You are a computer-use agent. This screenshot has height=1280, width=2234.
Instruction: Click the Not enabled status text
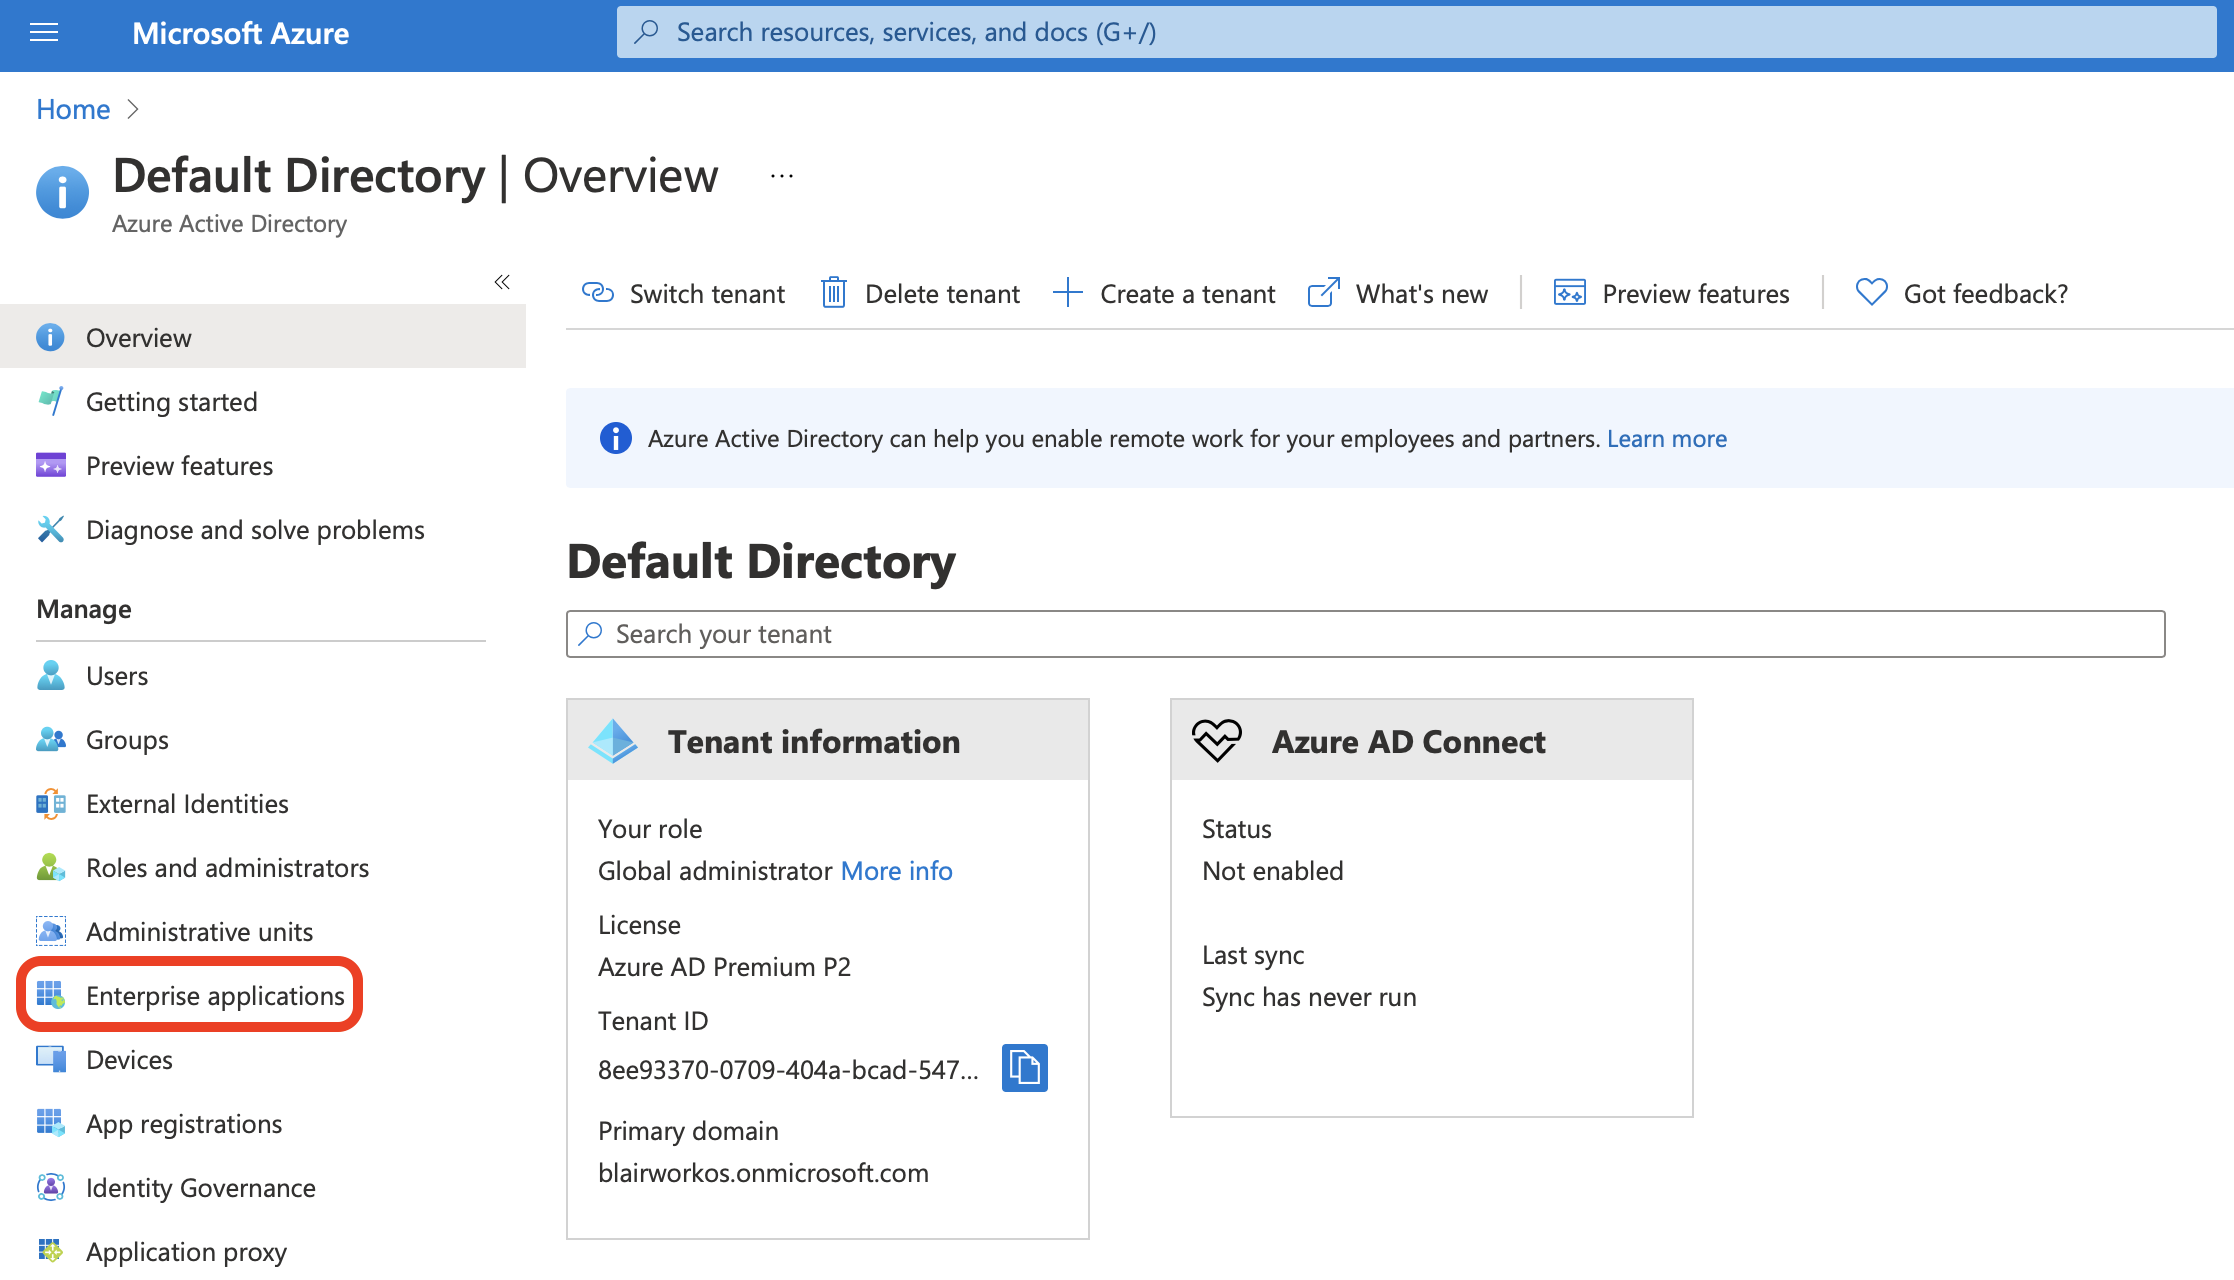click(x=1273, y=871)
